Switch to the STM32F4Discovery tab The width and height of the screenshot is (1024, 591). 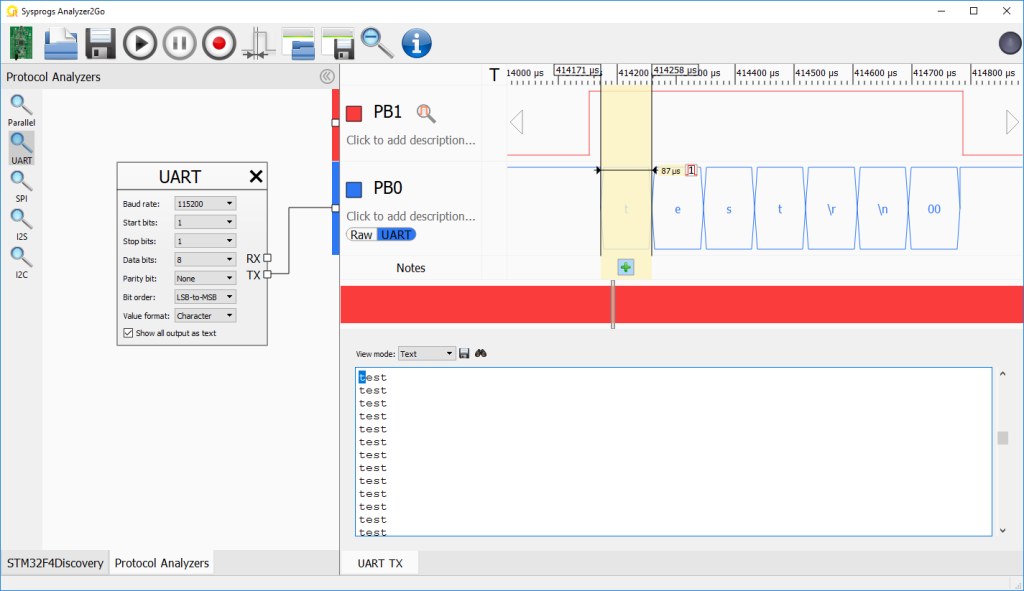[x=55, y=563]
